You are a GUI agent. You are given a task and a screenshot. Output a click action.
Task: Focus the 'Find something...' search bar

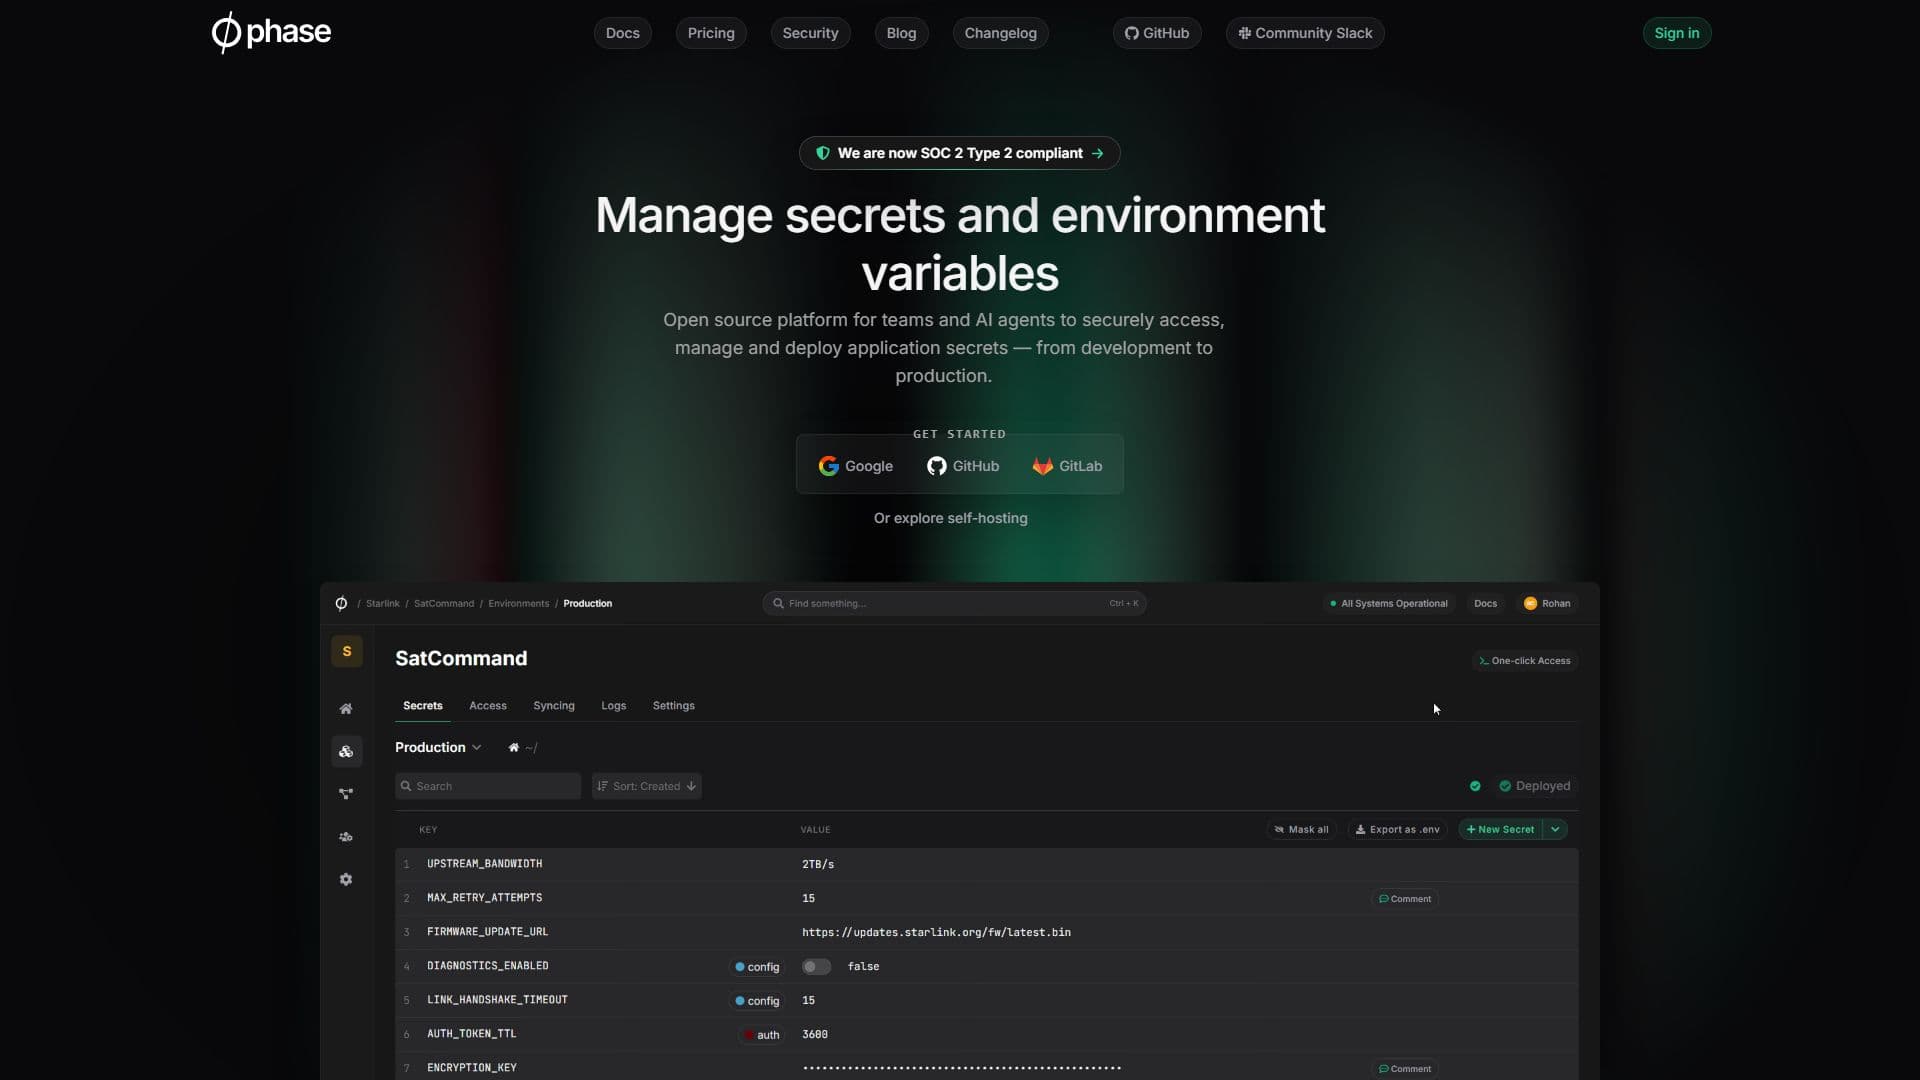(954, 603)
